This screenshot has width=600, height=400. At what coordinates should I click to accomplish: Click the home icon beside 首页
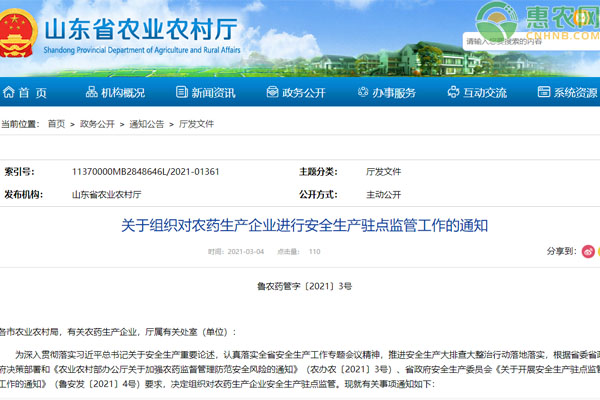(x=8, y=92)
